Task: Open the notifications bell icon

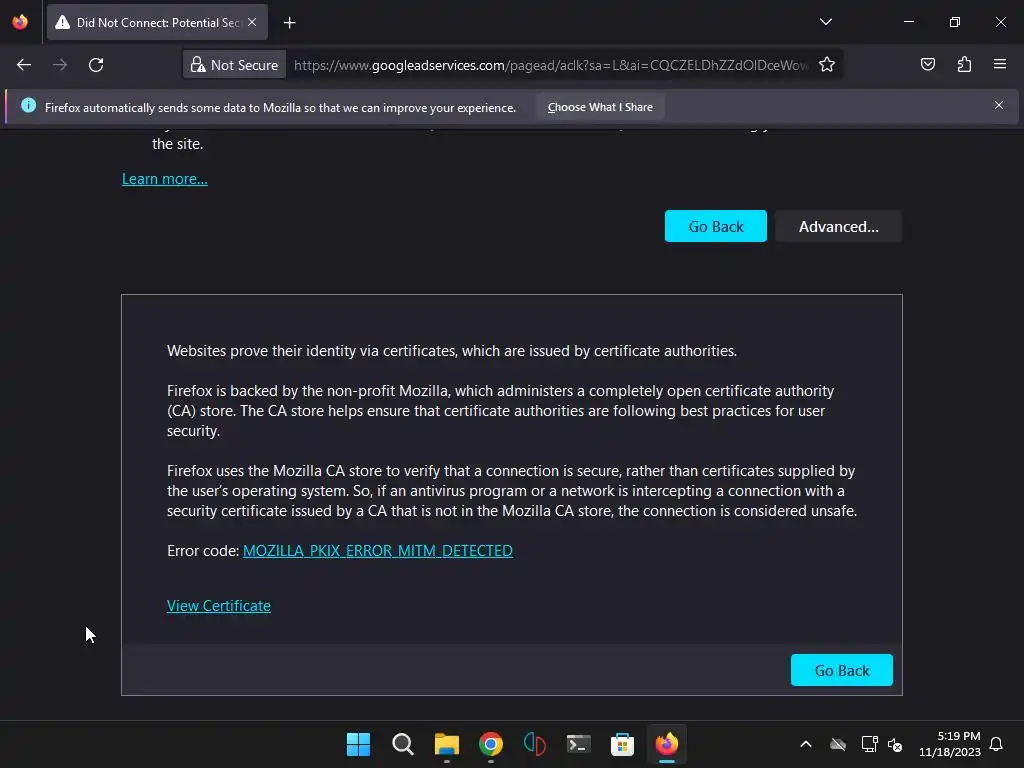Action: click(996, 744)
